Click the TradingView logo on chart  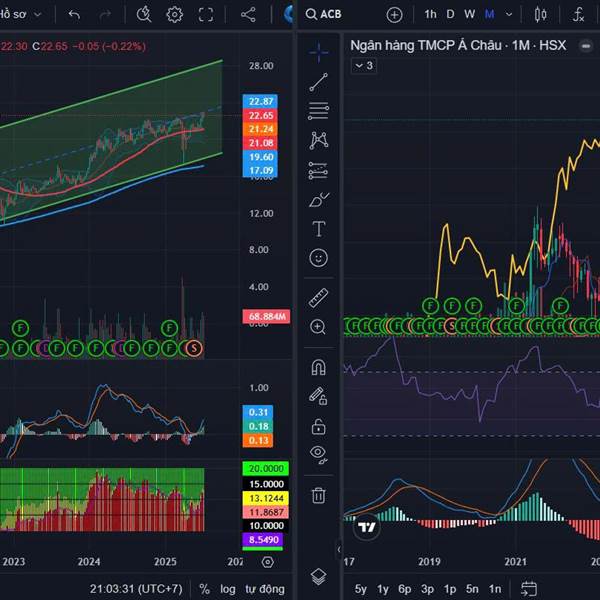[367, 528]
